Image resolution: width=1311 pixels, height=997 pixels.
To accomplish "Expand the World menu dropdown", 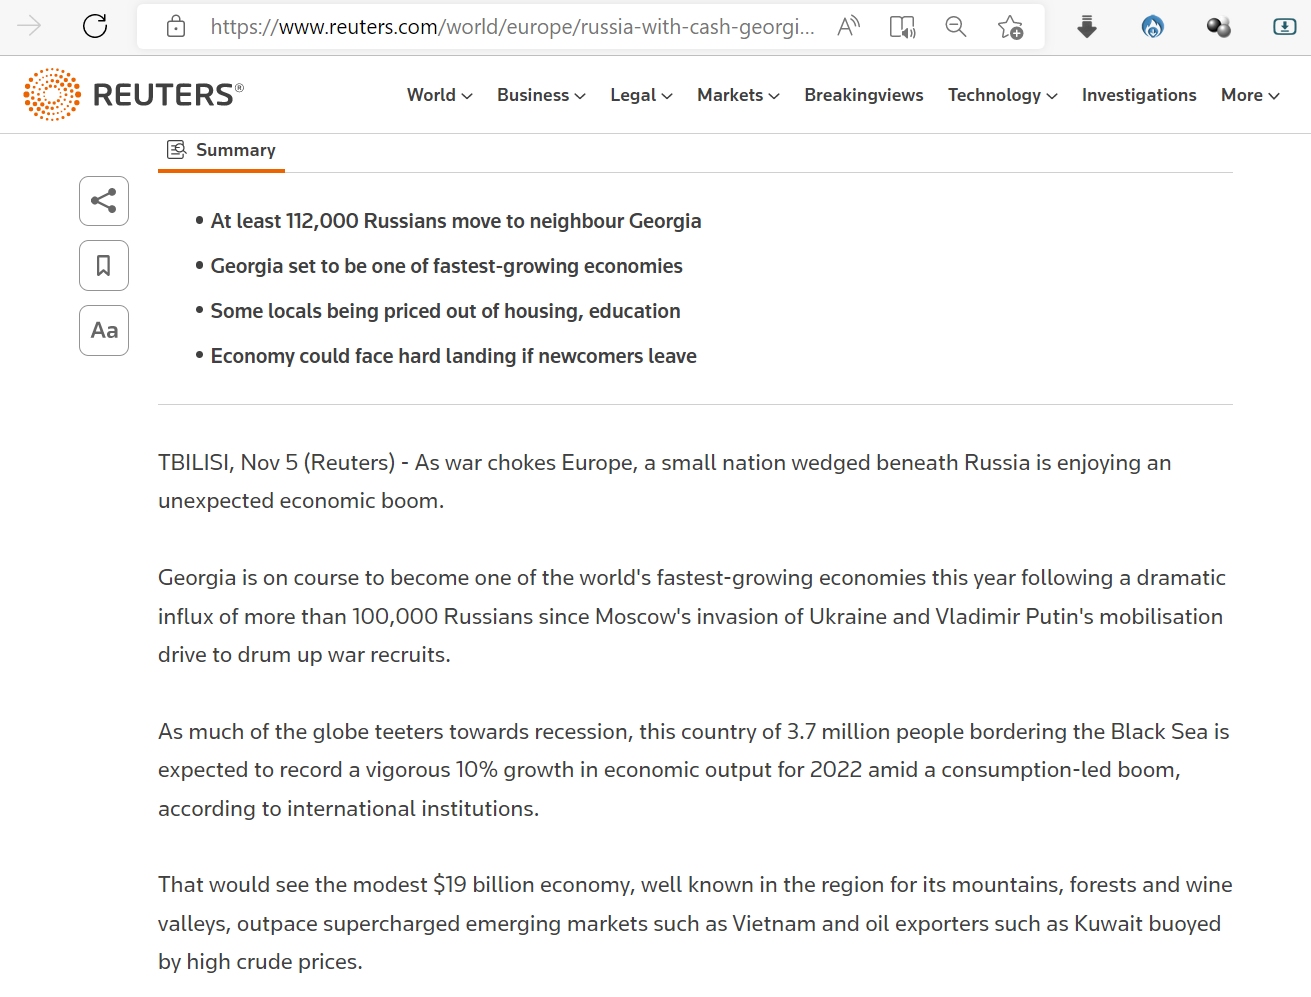I will (439, 95).
